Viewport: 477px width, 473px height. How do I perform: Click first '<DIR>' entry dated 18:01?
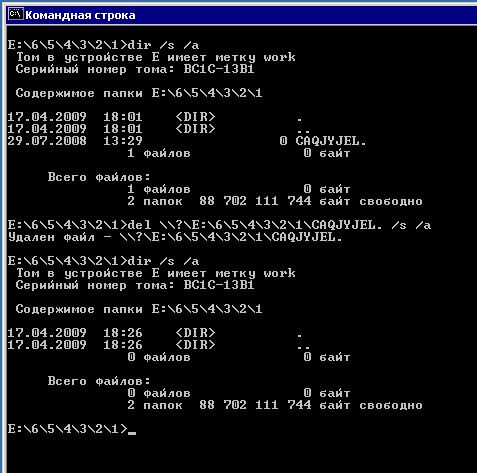click(x=195, y=117)
